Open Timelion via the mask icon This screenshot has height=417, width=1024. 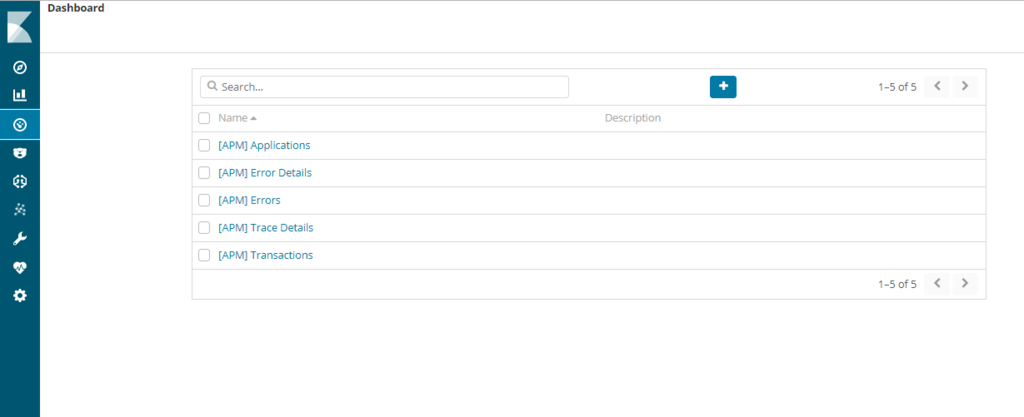[20, 153]
